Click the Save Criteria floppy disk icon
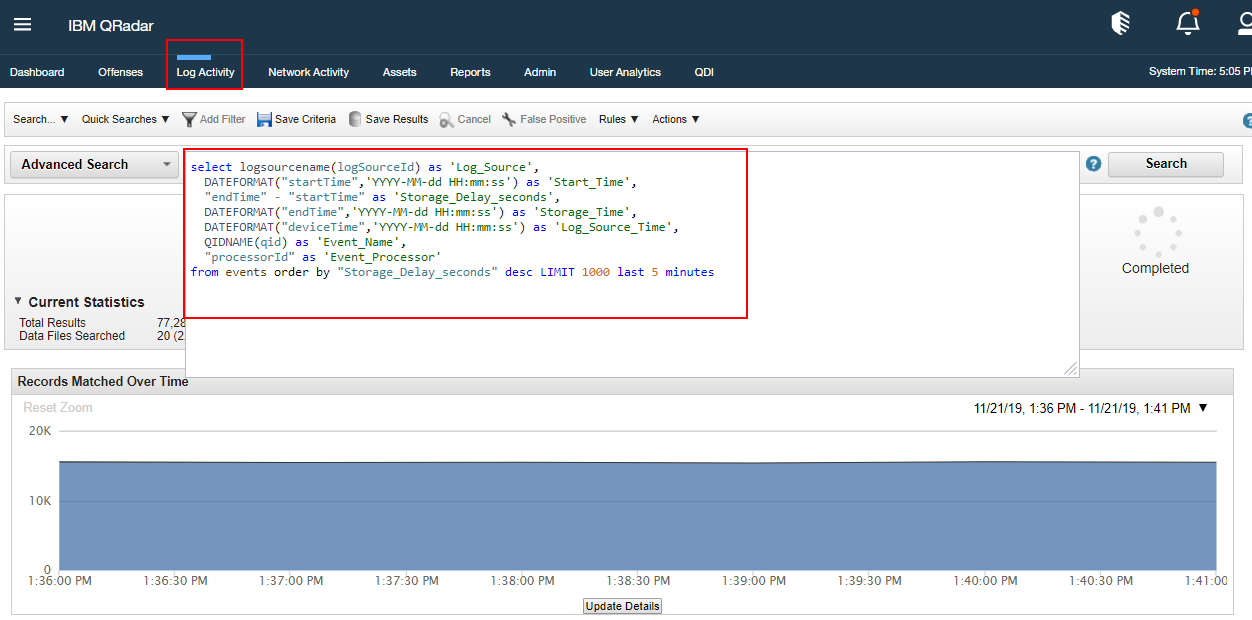 pyautogui.click(x=264, y=119)
